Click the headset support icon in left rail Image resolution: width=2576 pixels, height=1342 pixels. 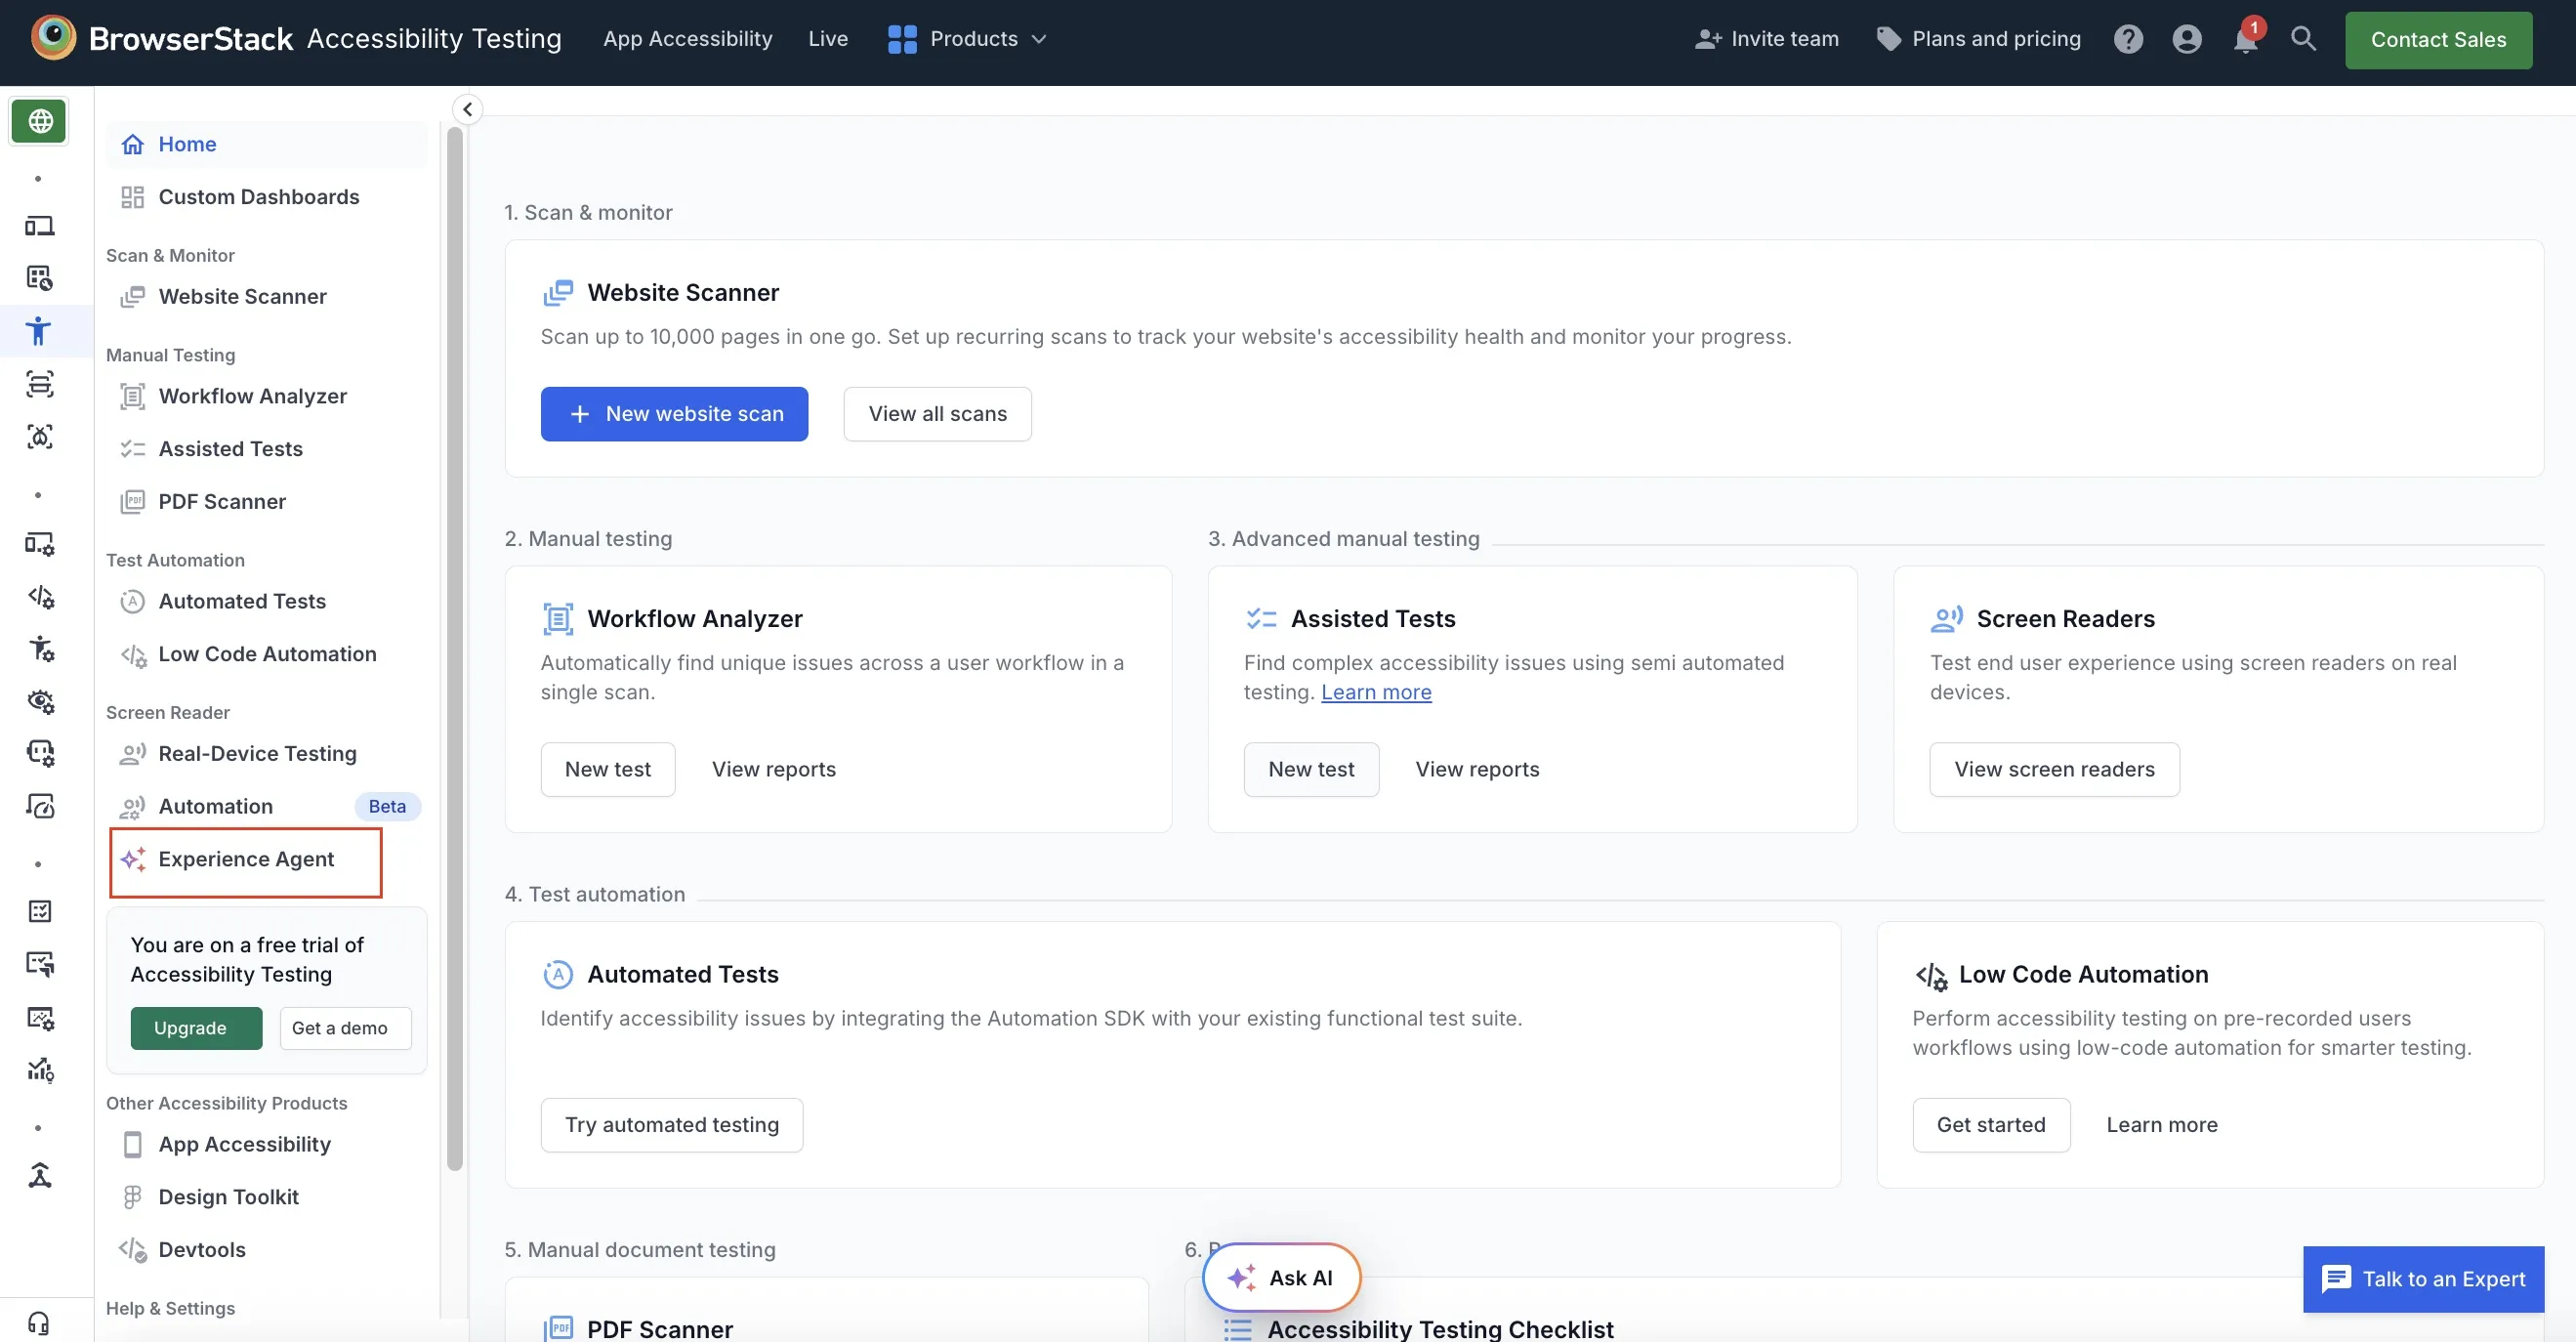click(39, 1323)
